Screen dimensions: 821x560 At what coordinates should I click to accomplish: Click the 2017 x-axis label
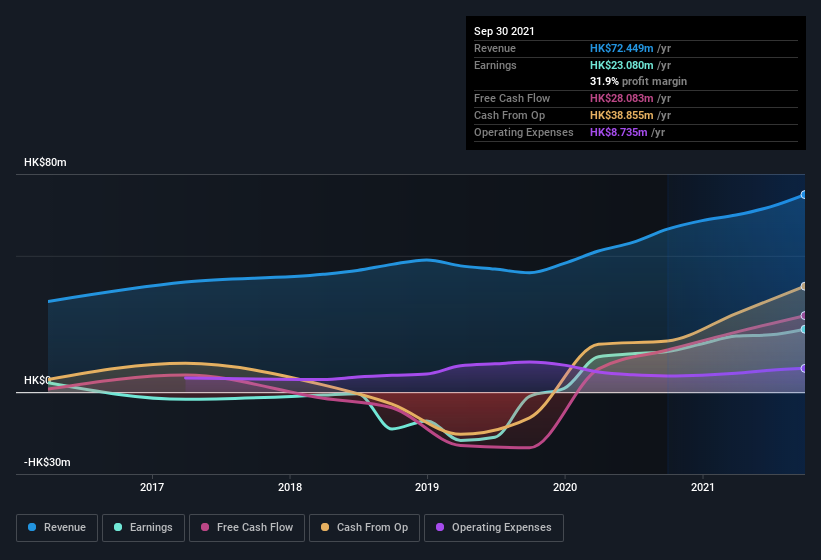pyautogui.click(x=152, y=487)
